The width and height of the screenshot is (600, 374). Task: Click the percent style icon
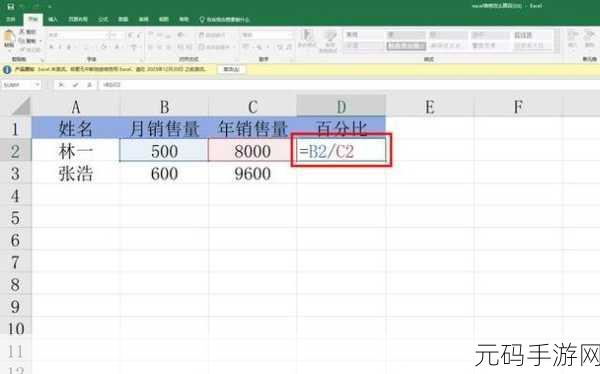pos(259,47)
